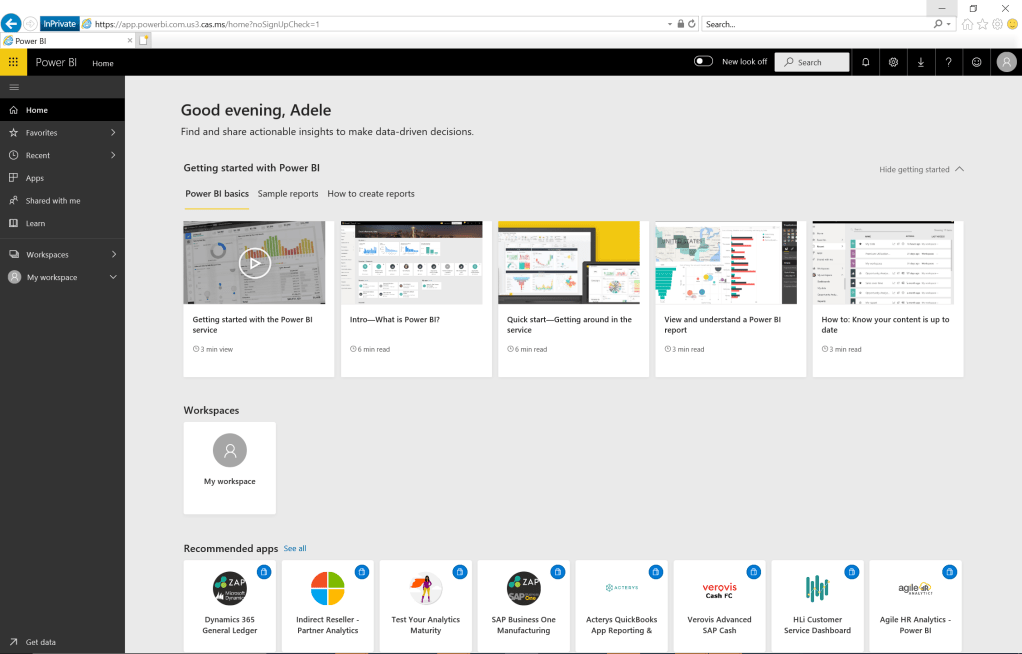Expand the Favorites flyout chevron

point(113,133)
